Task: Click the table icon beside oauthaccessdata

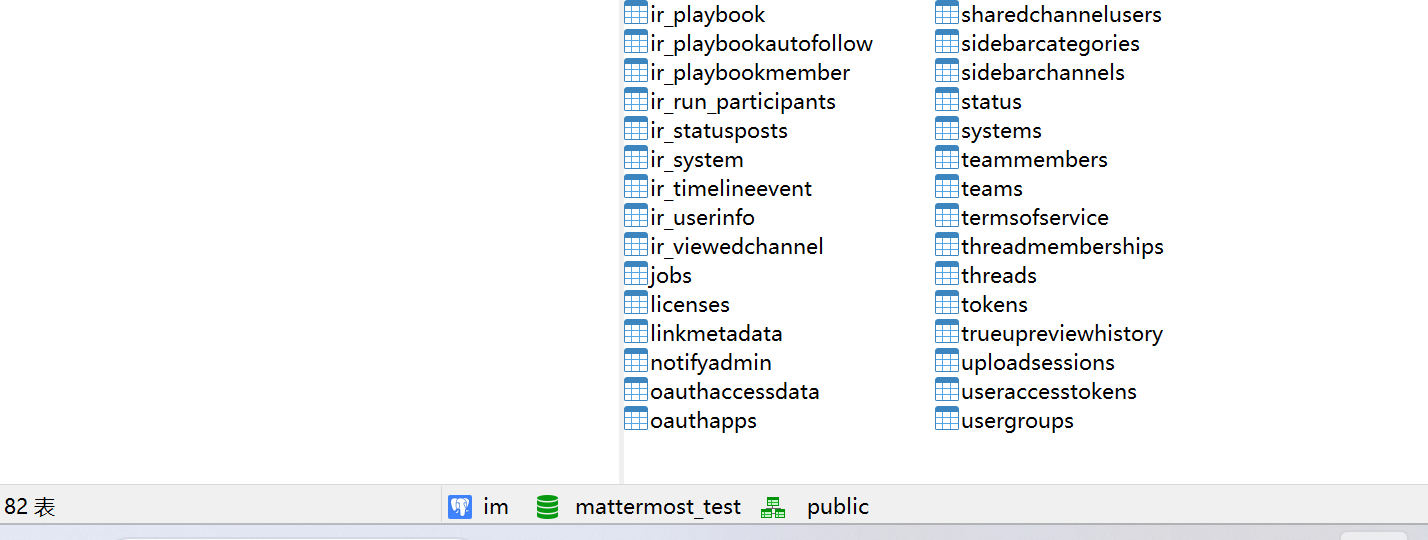Action: 635,390
